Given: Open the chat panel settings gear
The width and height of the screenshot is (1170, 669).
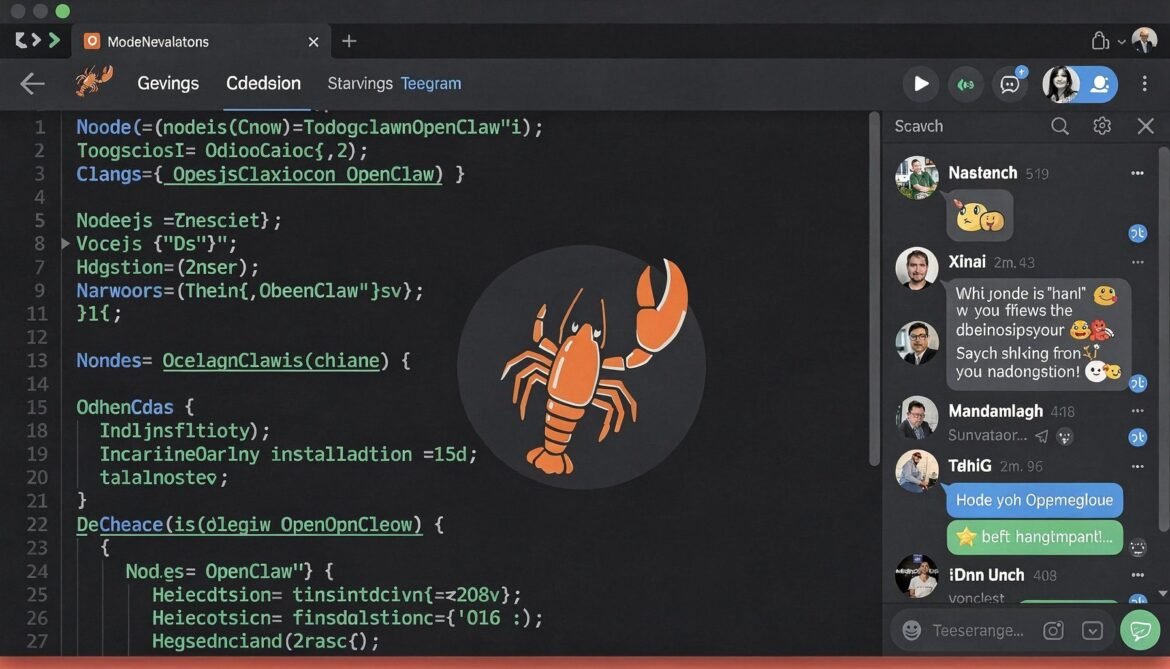Looking at the screenshot, I should click(x=1101, y=125).
